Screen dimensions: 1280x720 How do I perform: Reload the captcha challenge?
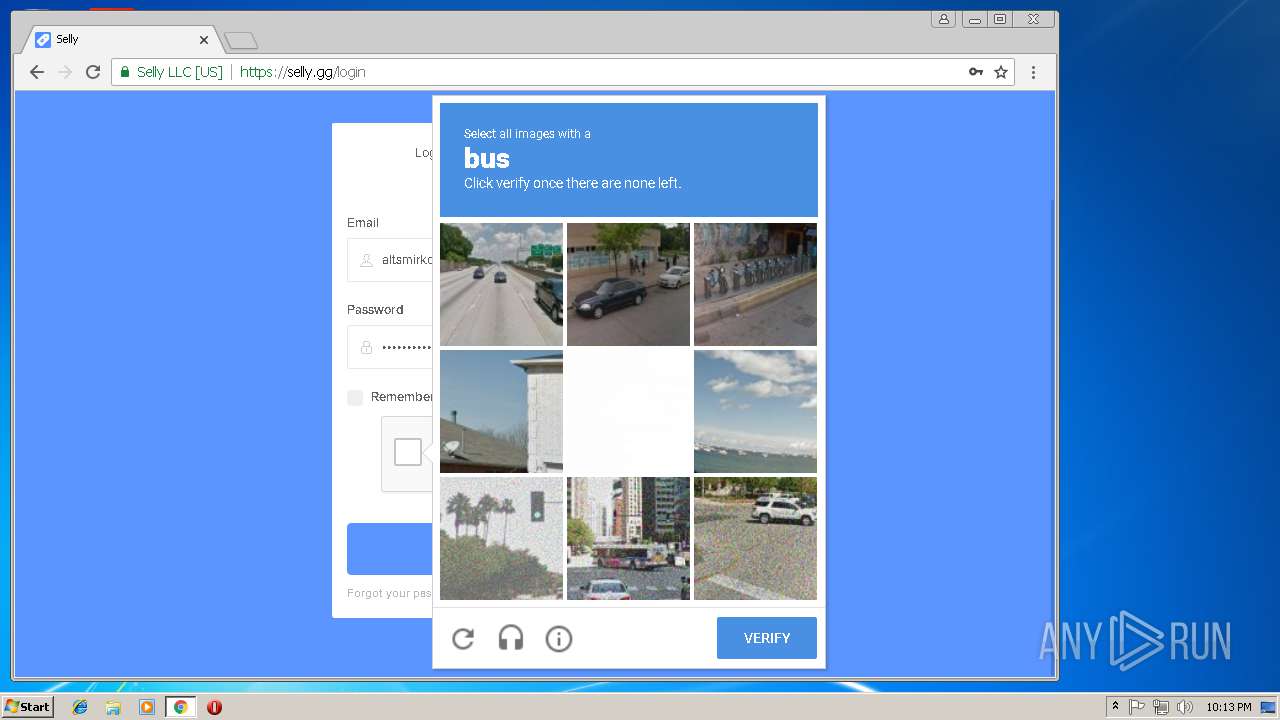pyautogui.click(x=463, y=638)
